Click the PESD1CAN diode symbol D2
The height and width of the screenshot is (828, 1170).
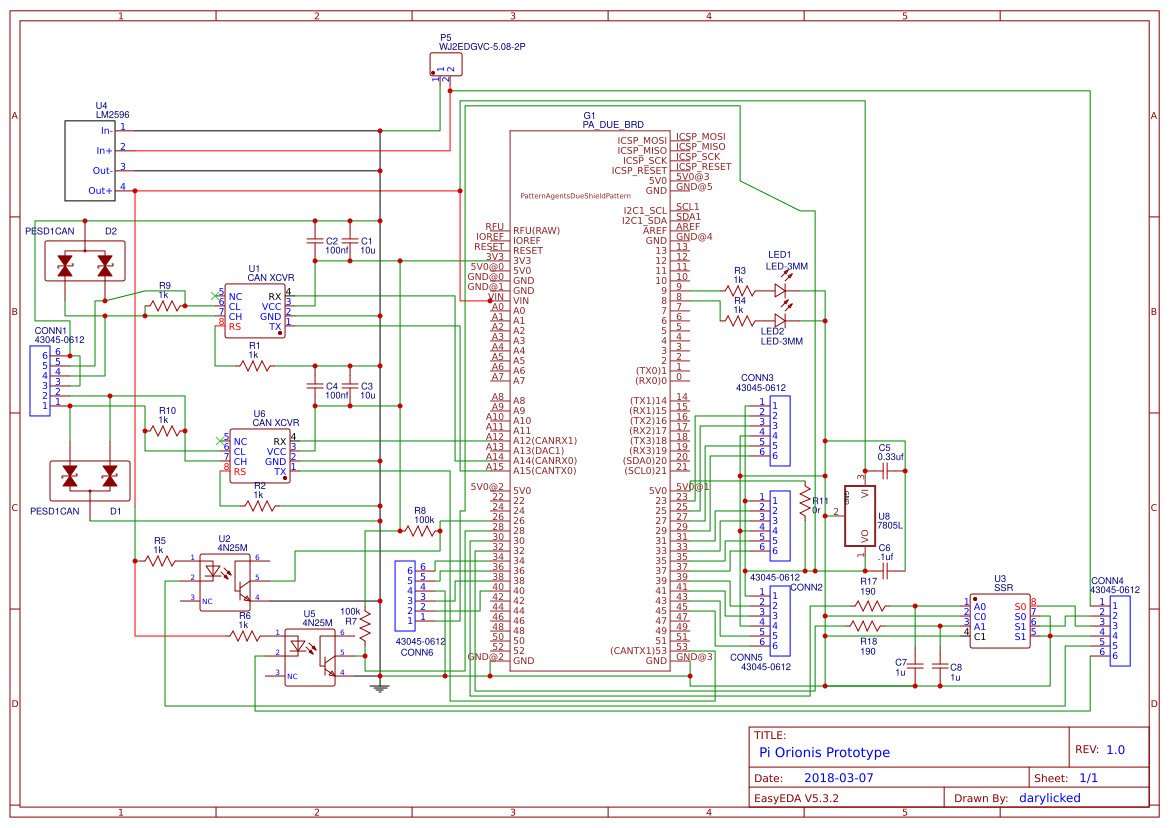click(x=85, y=262)
